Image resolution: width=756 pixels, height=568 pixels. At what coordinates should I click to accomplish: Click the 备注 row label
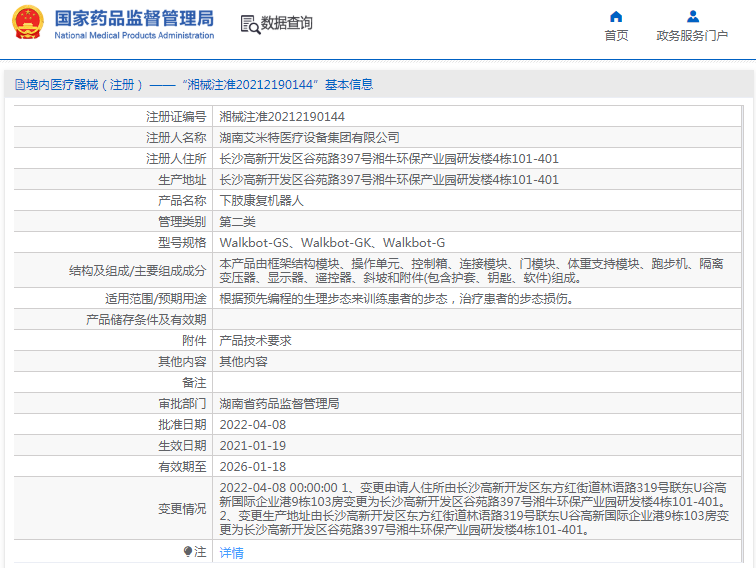click(x=194, y=383)
